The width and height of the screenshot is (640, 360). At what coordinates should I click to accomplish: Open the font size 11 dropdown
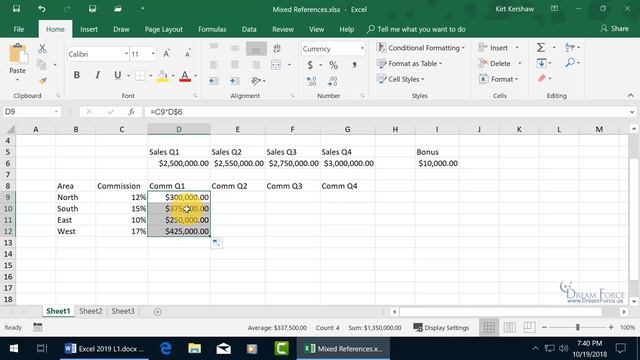pyautogui.click(x=153, y=54)
